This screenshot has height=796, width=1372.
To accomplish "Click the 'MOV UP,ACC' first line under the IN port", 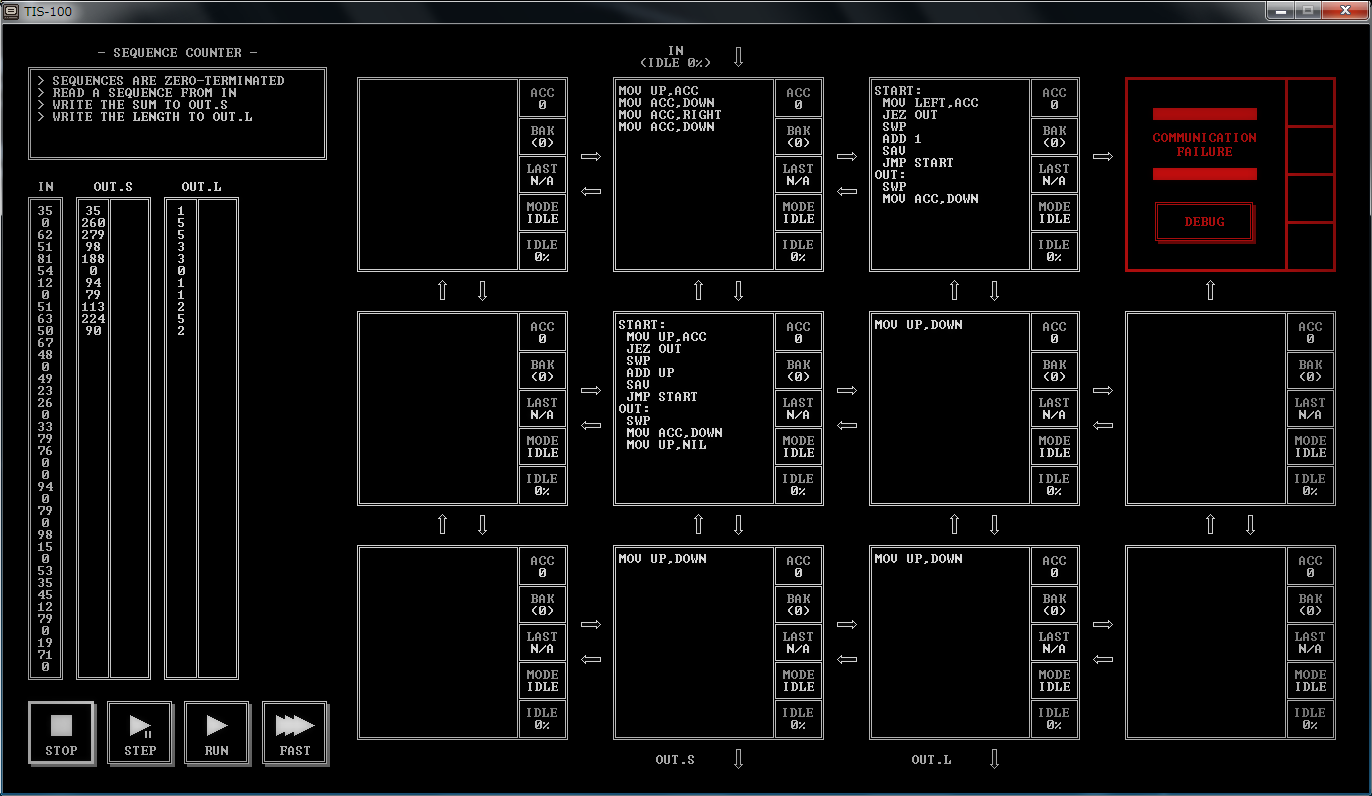I will coord(658,91).
